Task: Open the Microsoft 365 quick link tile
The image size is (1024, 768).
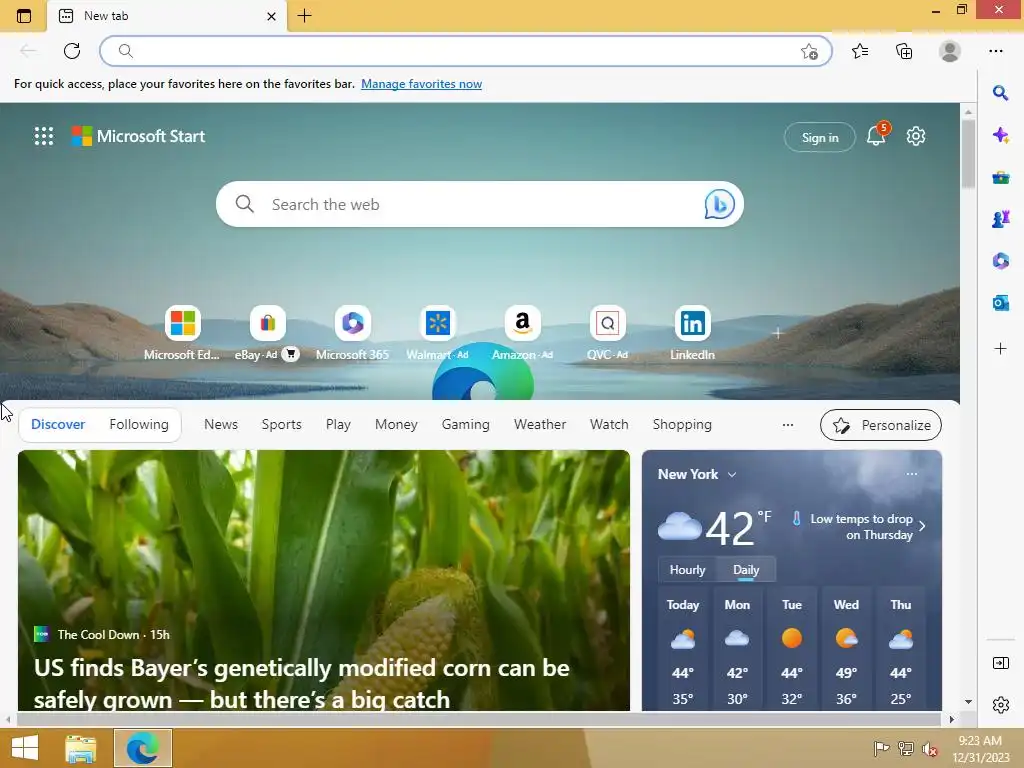Action: click(x=352, y=332)
